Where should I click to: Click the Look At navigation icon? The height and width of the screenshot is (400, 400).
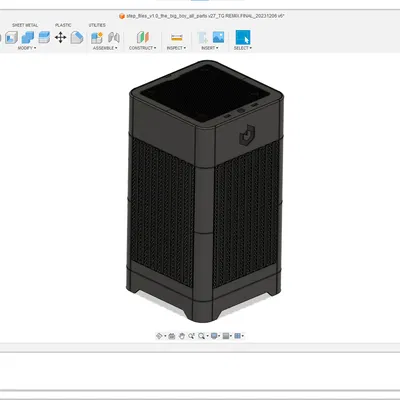point(172,336)
